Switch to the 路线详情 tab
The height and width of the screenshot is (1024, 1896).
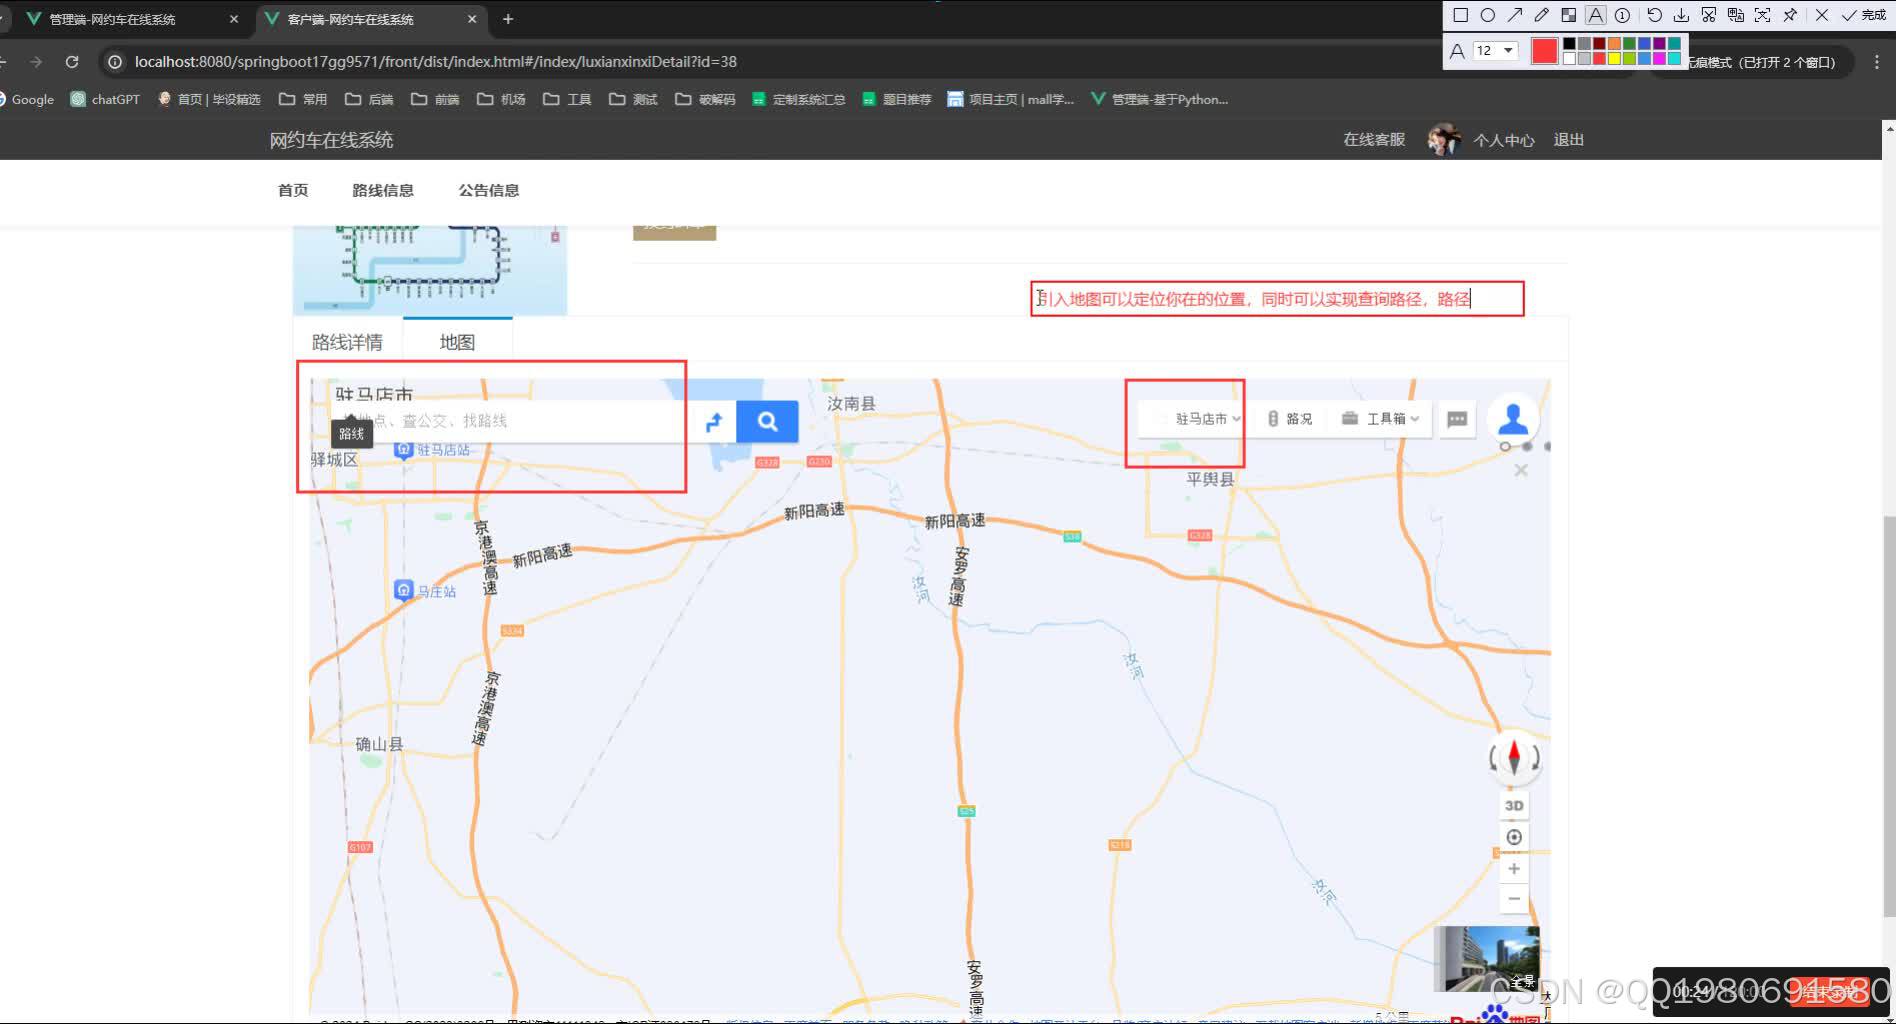347,342
